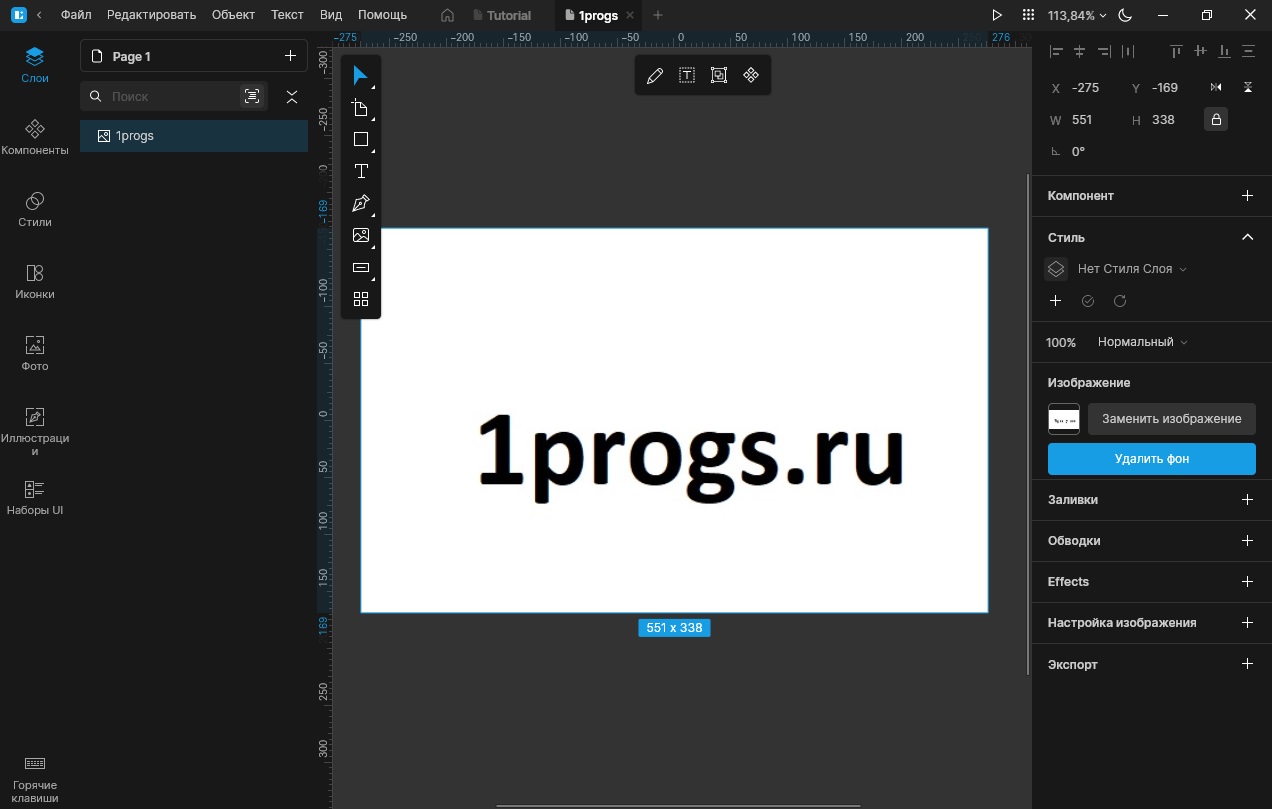
Task: Add a fill in Заливки
Action: [x=1247, y=499]
